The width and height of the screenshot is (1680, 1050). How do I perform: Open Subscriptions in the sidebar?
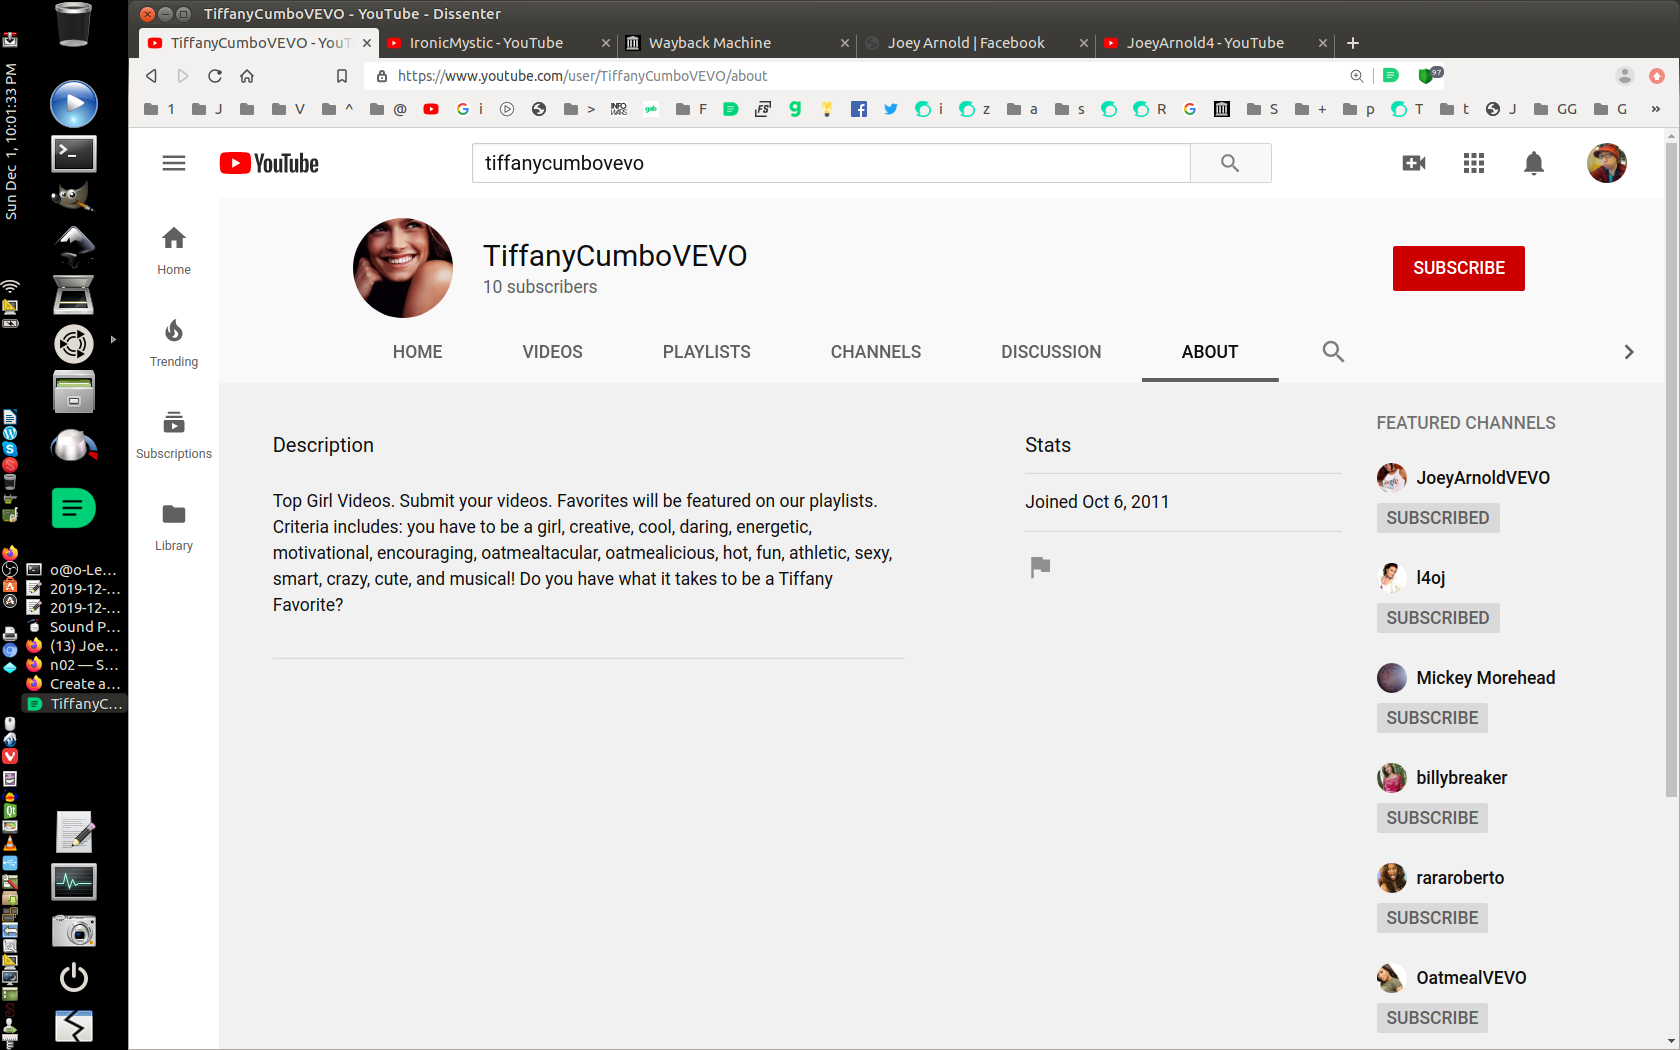(x=174, y=435)
